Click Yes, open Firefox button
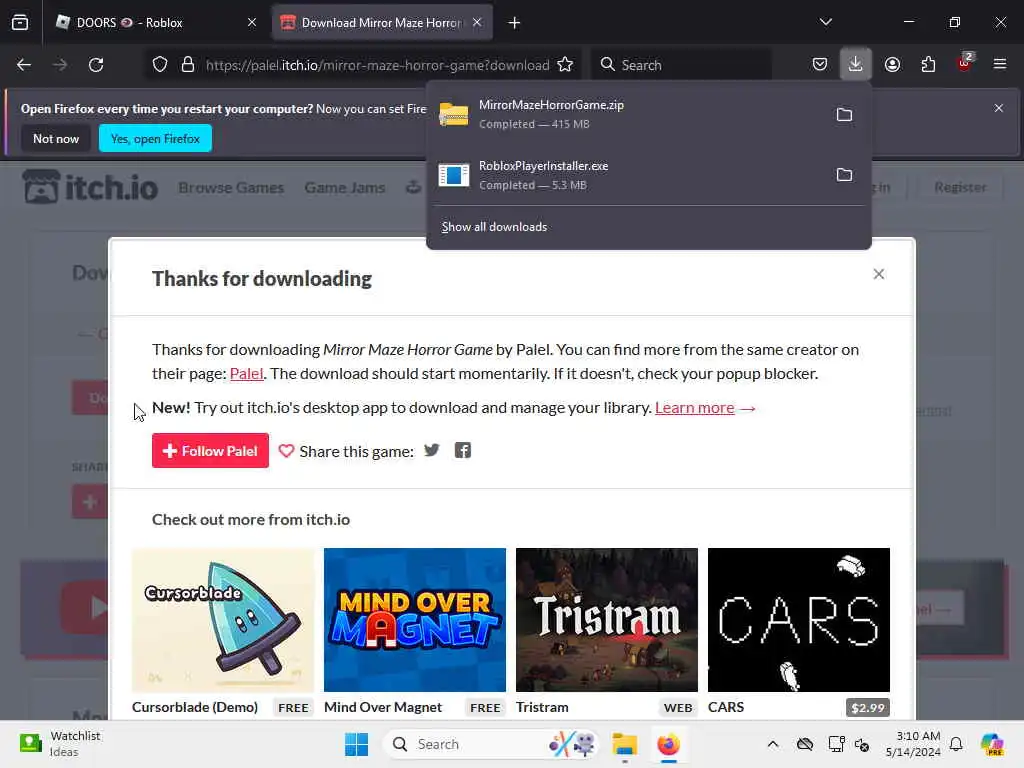Image resolution: width=1024 pixels, height=768 pixels. (155, 138)
